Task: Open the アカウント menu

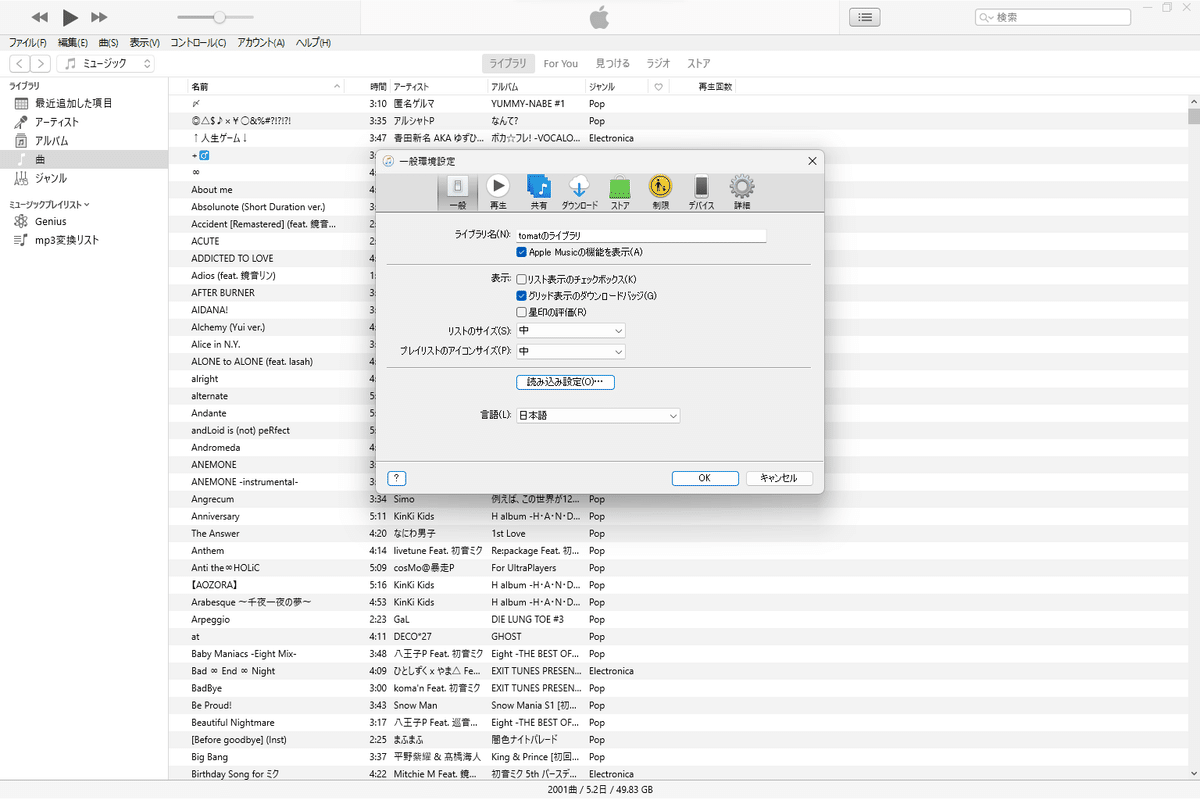Action: (261, 43)
